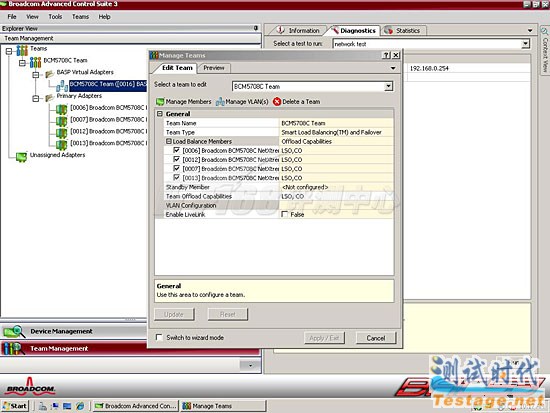
Task: Open the Select a team to edit dropdown
Action: 388,86
